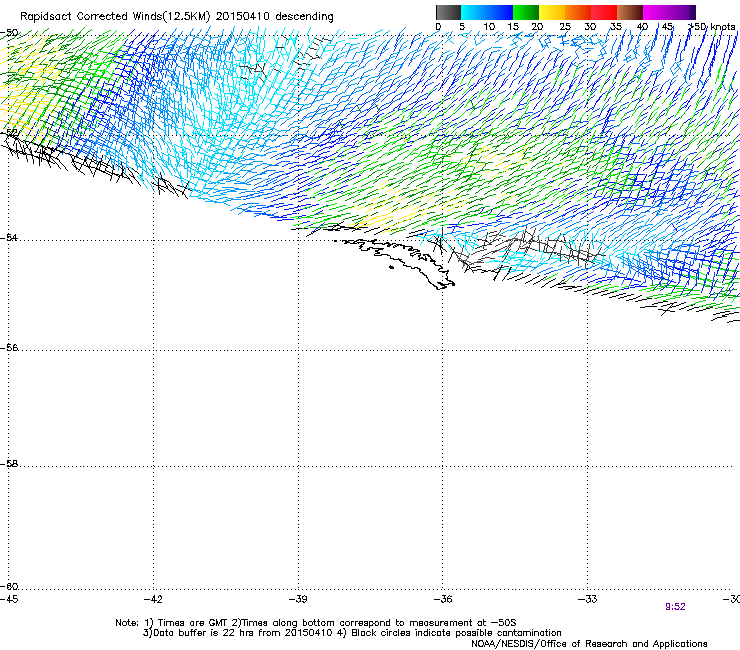
Task: Click the small islet southwest of the island
Action: (x=391, y=268)
